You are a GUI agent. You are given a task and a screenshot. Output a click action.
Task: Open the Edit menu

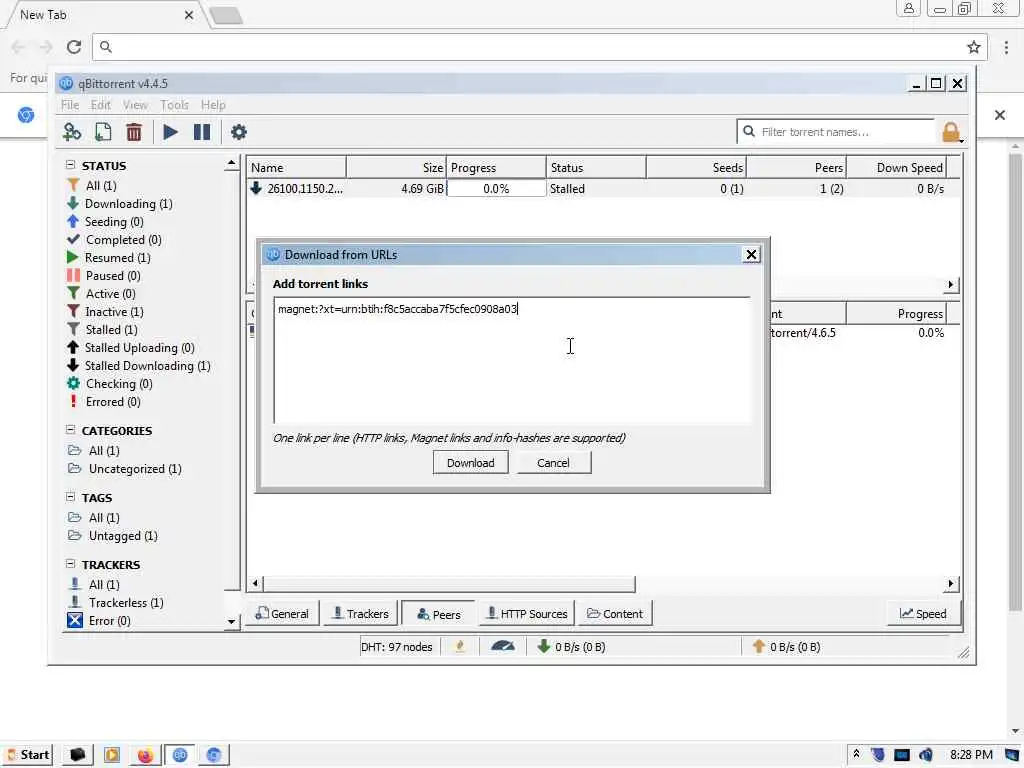101,104
